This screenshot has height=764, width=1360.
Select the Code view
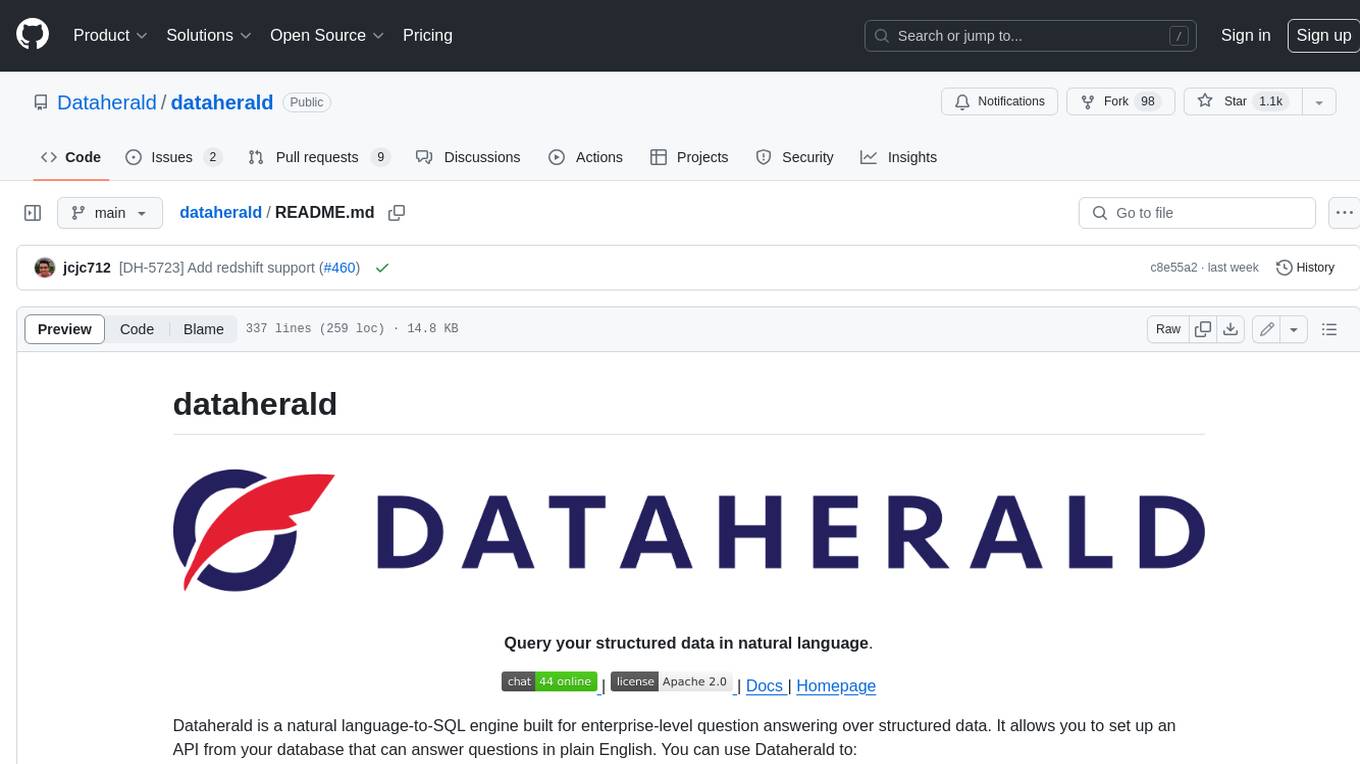[x=137, y=329]
